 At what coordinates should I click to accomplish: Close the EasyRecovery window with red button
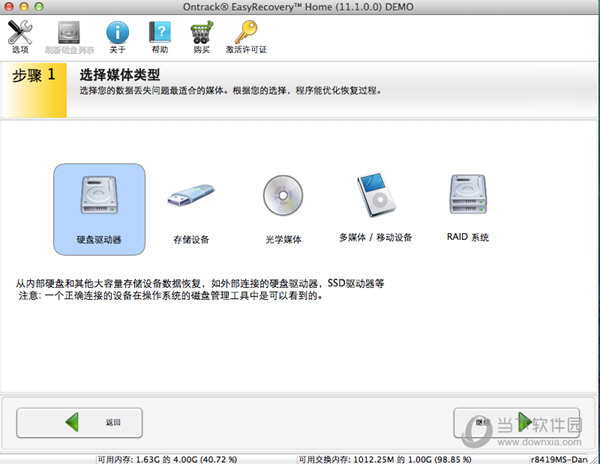9,7
